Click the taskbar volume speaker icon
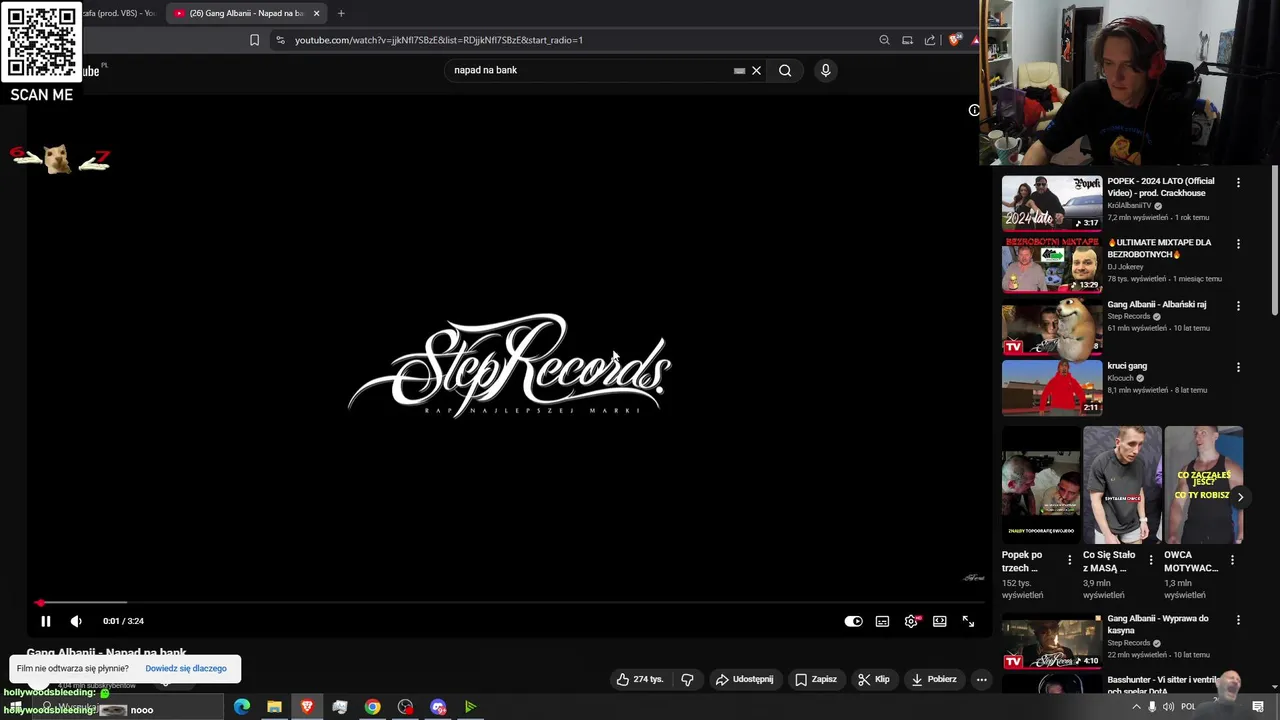 [x=1168, y=706]
